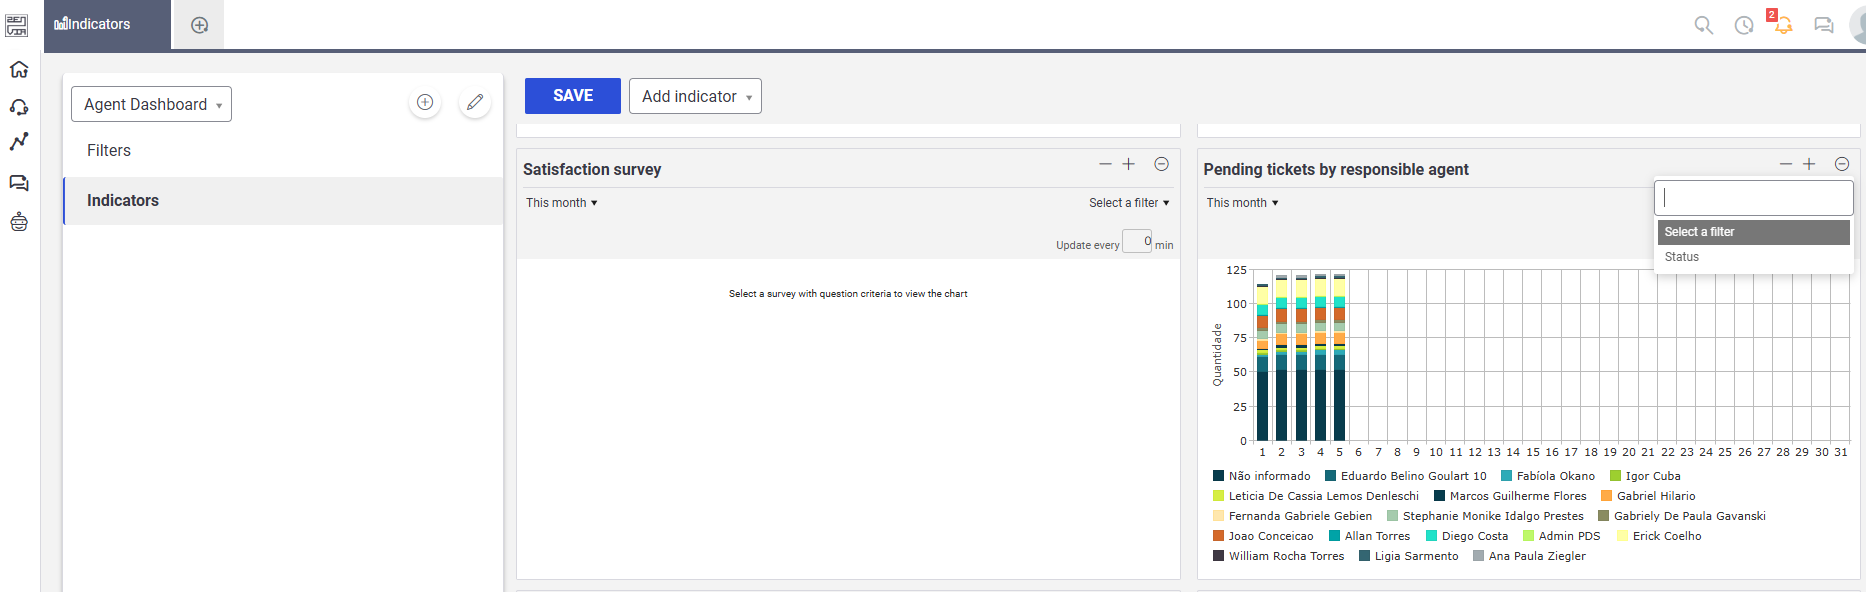Open Pending tickets This month period dropdown
1866x592 pixels.
pos(1242,203)
